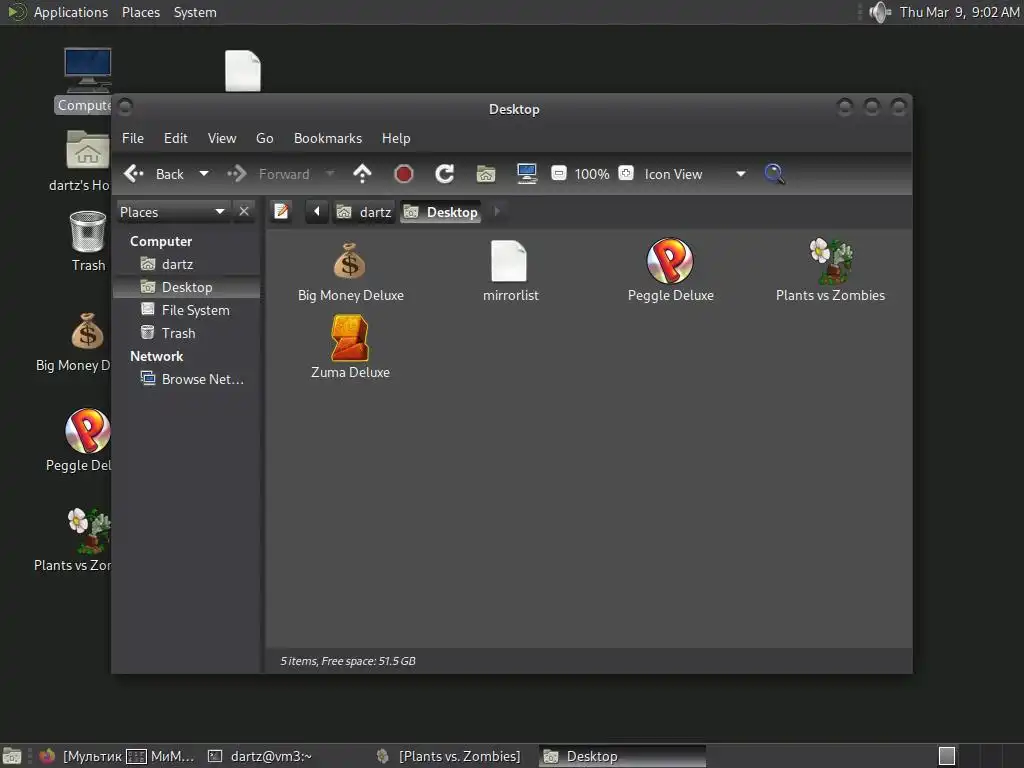The height and width of the screenshot is (768, 1024).
Task: Select Desktop in the Places sidebar
Action: [187, 287]
